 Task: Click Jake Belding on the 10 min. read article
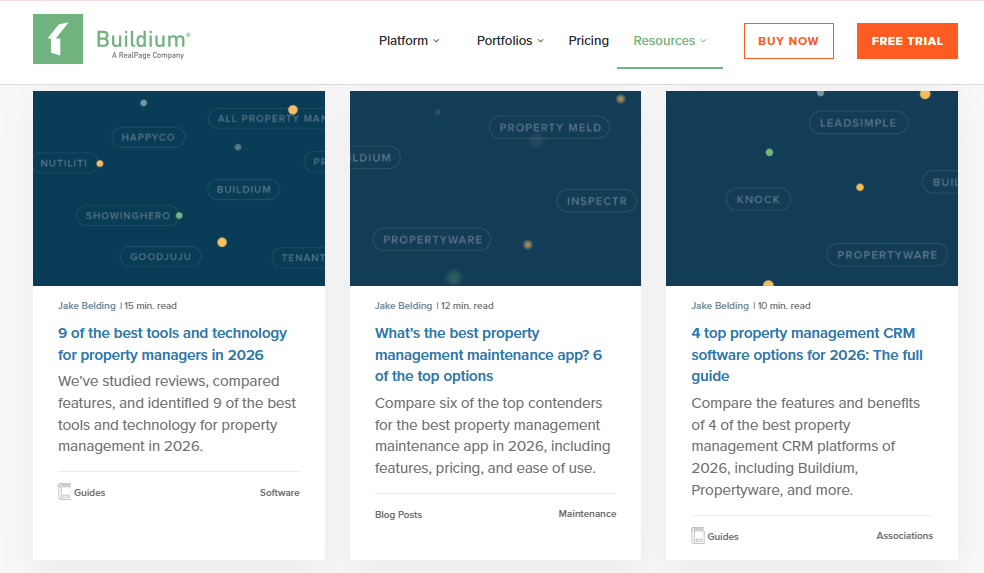(x=720, y=306)
